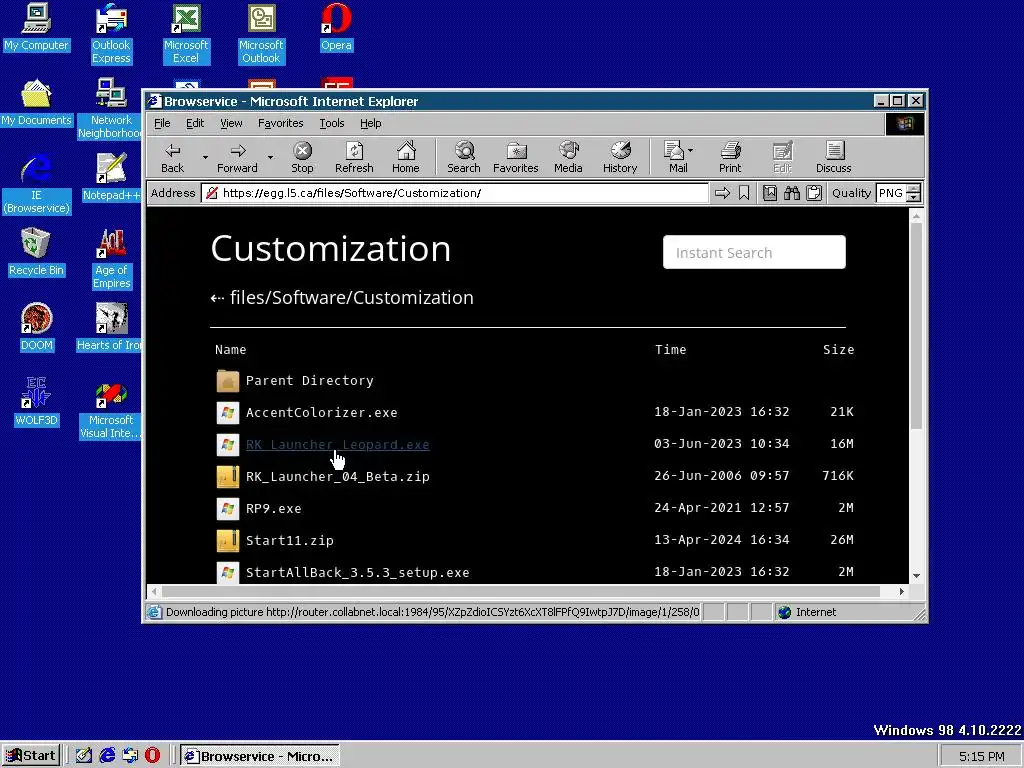Open the Favorites menu

[280, 123]
